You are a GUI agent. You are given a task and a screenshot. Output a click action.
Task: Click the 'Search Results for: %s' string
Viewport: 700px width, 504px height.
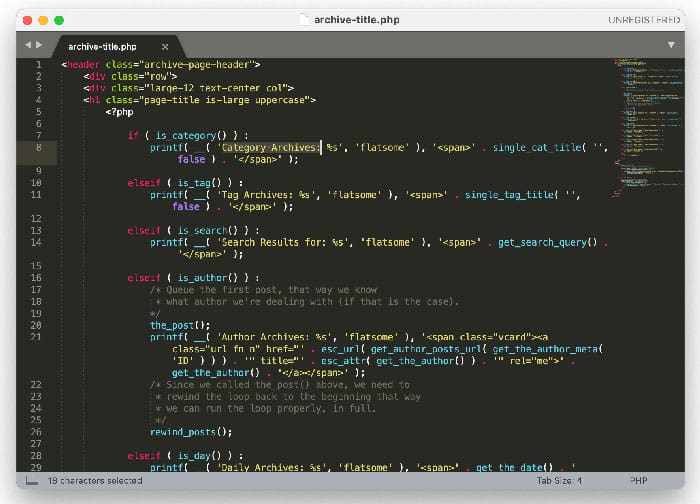[x=283, y=242]
